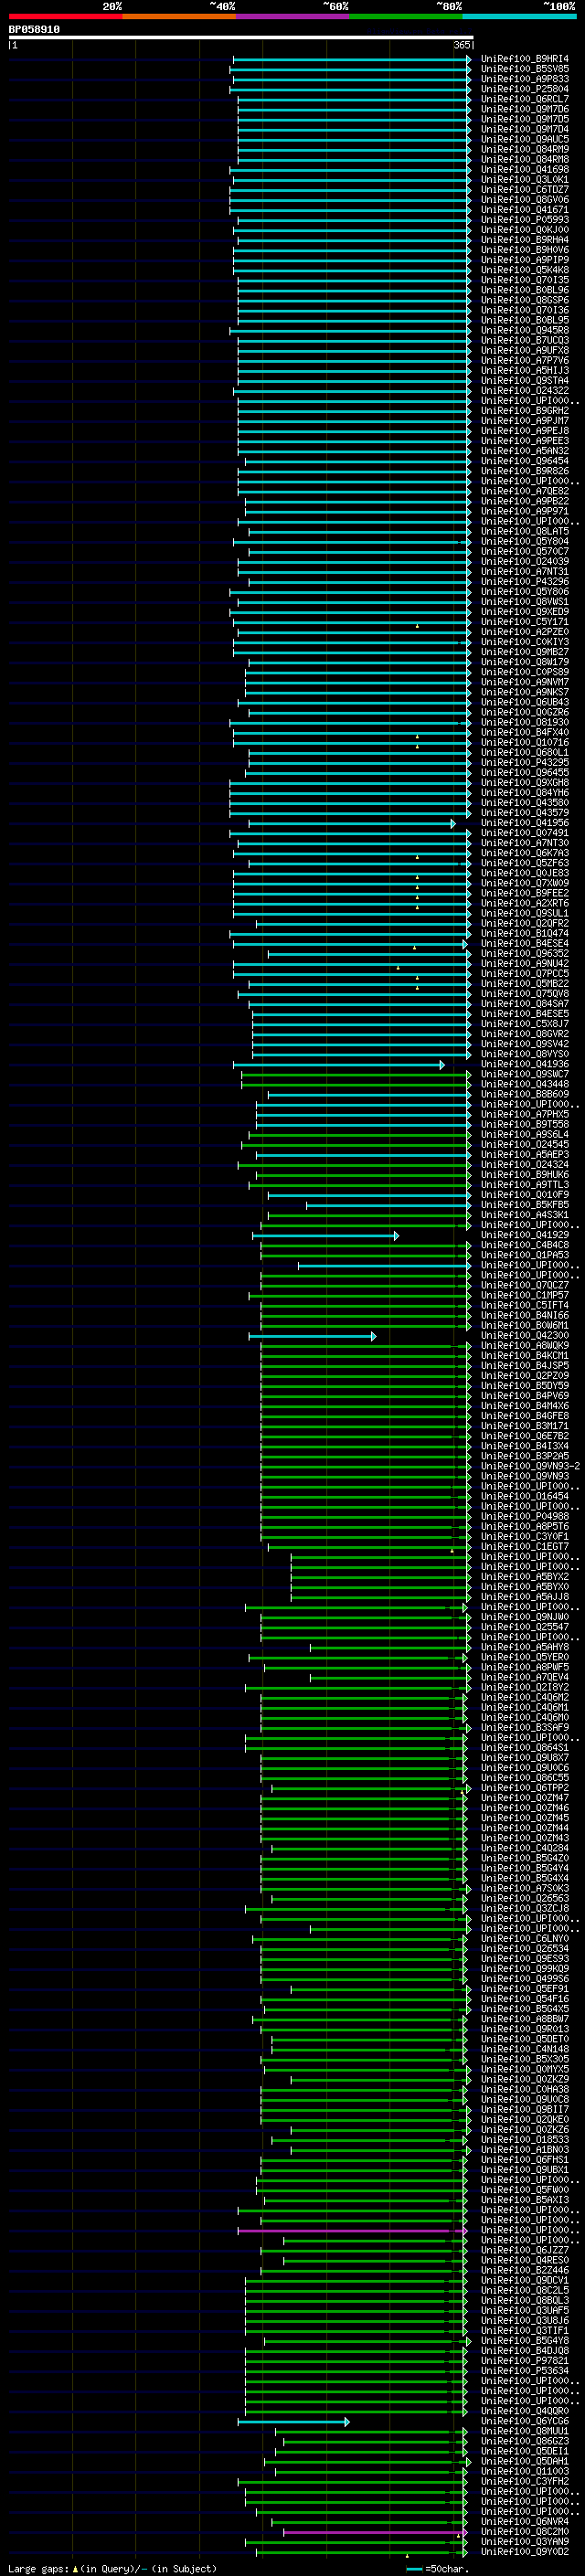Select the UniRef100_A5HIJ3 label
The height and width of the screenshot is (2576, 585).
(x=525, y=370)
